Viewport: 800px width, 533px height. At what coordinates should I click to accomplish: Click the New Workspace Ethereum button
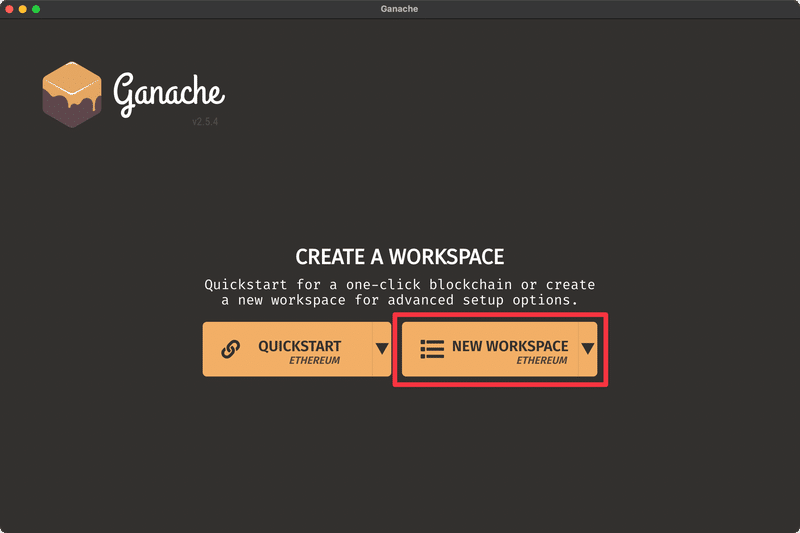click(490, 349)
